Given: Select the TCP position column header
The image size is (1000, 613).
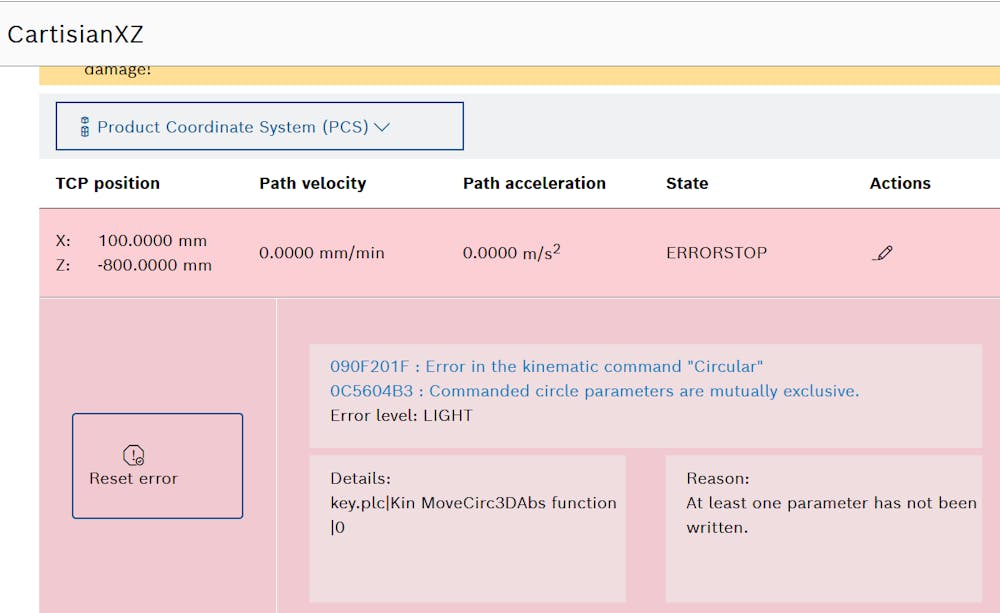Looking at the screenshot, I should point(107,183).
